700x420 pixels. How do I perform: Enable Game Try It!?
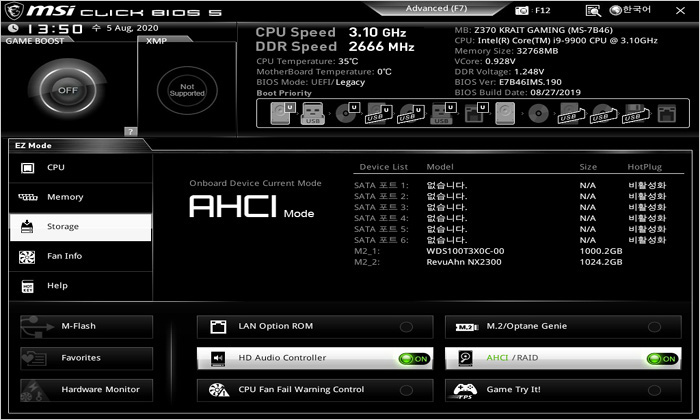[x=563, y=390]
